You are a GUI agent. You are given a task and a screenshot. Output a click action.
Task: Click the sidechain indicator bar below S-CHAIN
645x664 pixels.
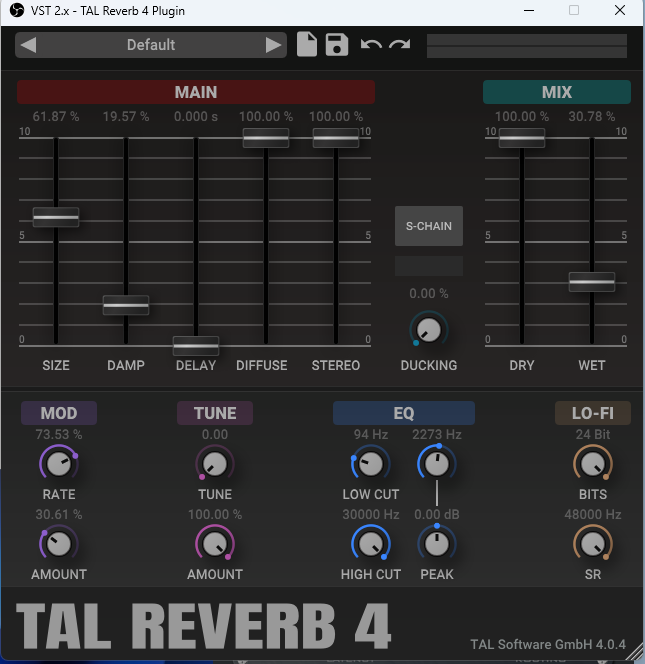tap(429, 266)
